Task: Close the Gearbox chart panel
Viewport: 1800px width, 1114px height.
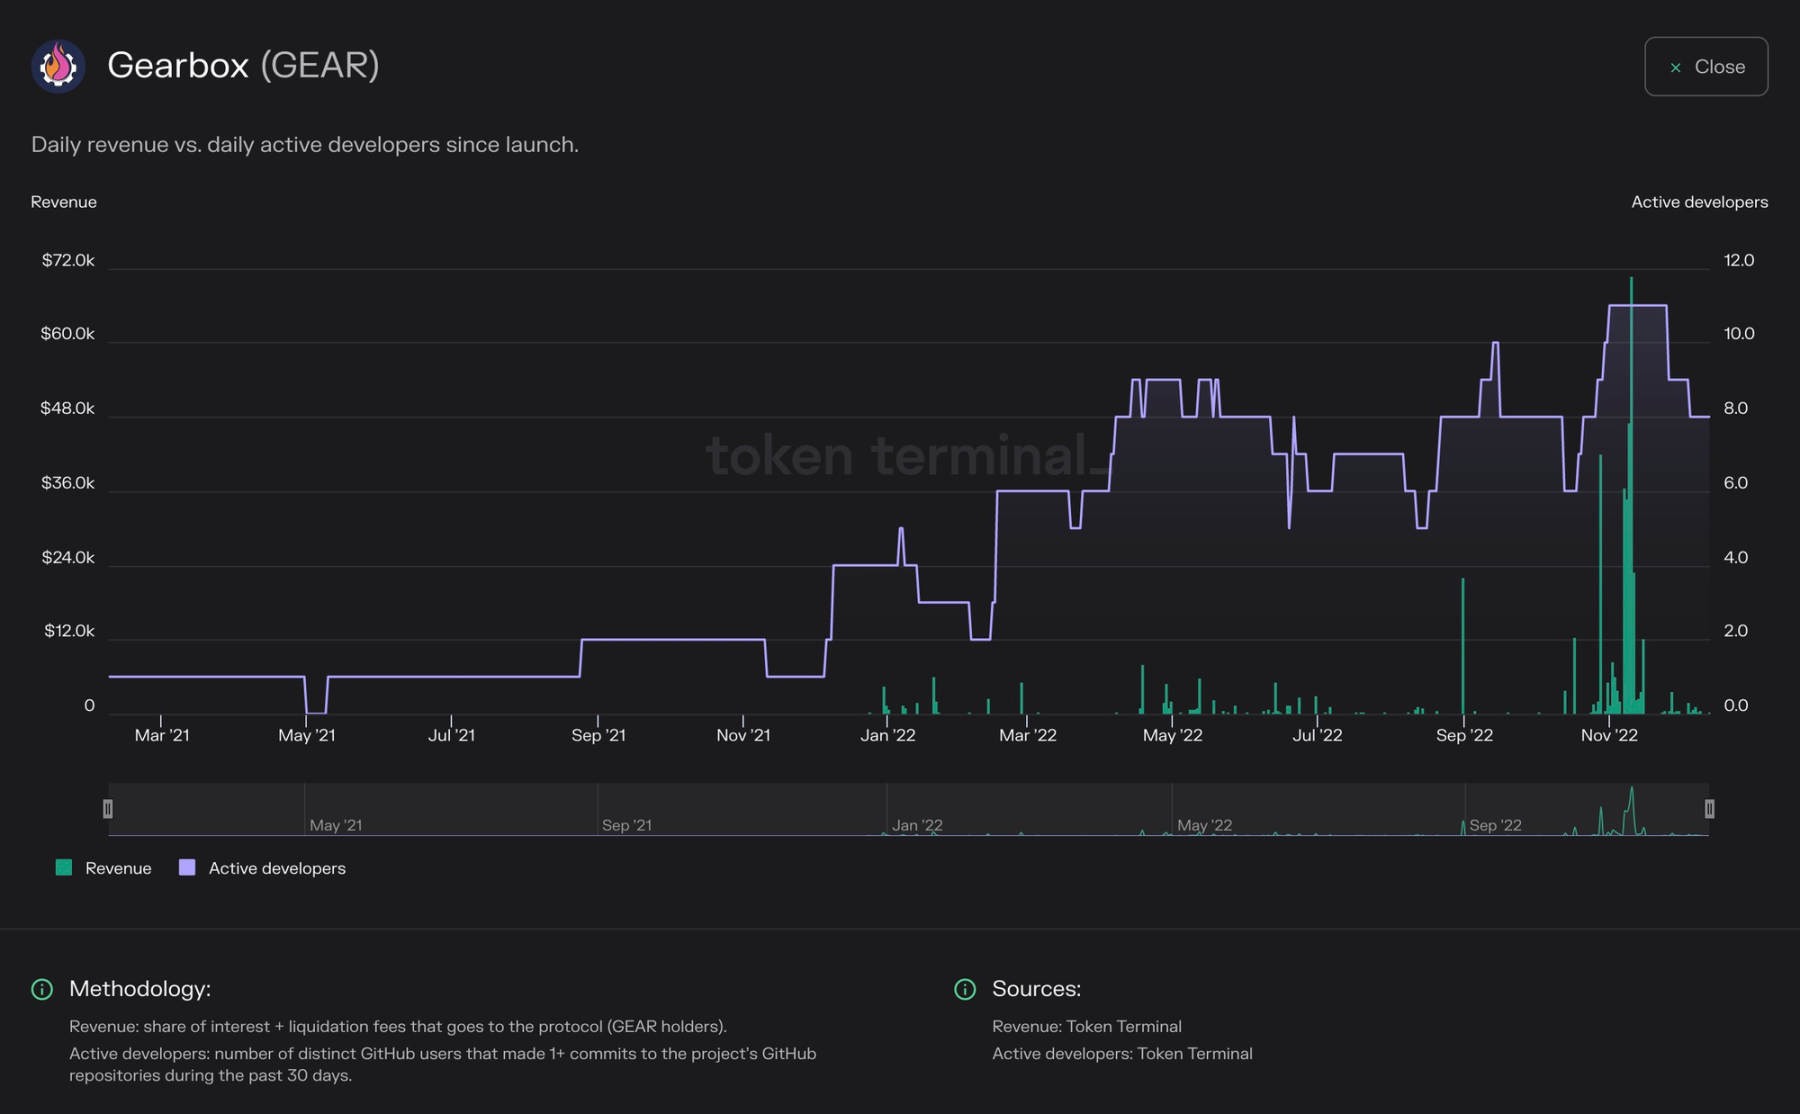Action: [1705, 67]
